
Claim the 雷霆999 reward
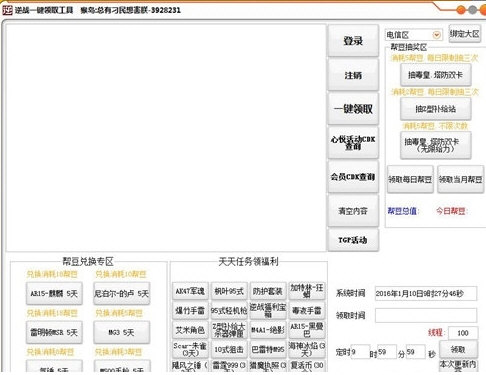click(229, 366)
